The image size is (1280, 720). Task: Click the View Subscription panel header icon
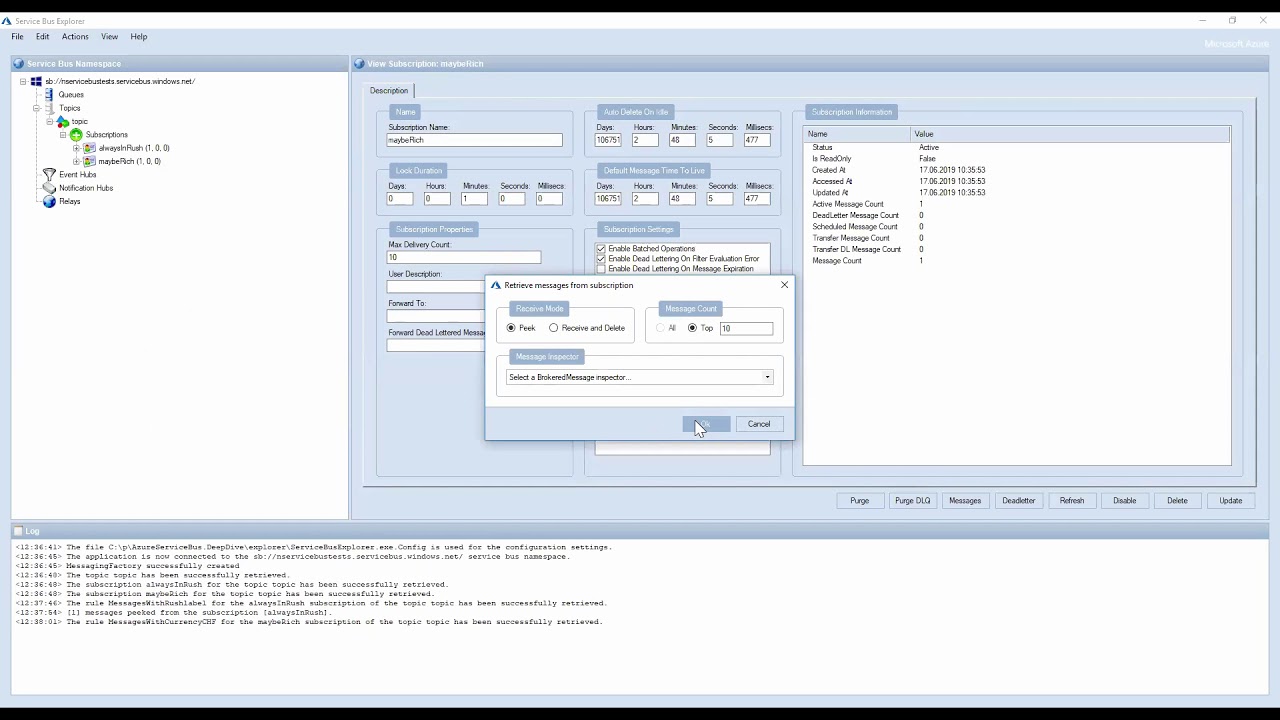tap(359, 64)
